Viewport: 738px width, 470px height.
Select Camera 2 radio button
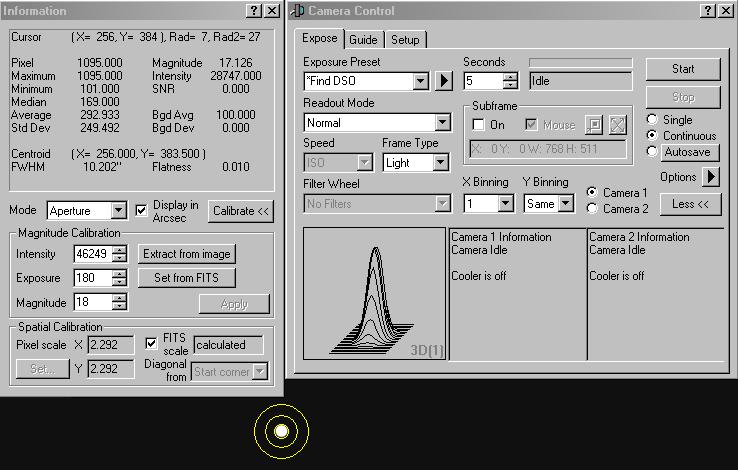pyautogui.click(x=592, y=209)
